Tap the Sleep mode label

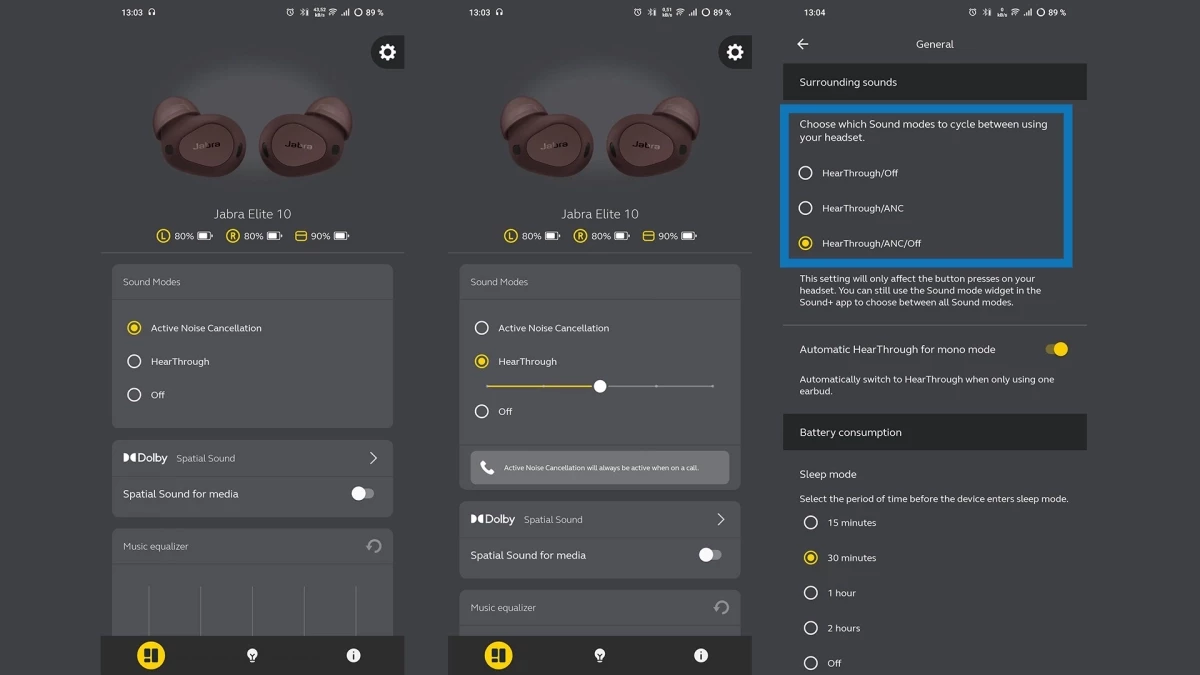pyautogui.click(x=828, y=474)
